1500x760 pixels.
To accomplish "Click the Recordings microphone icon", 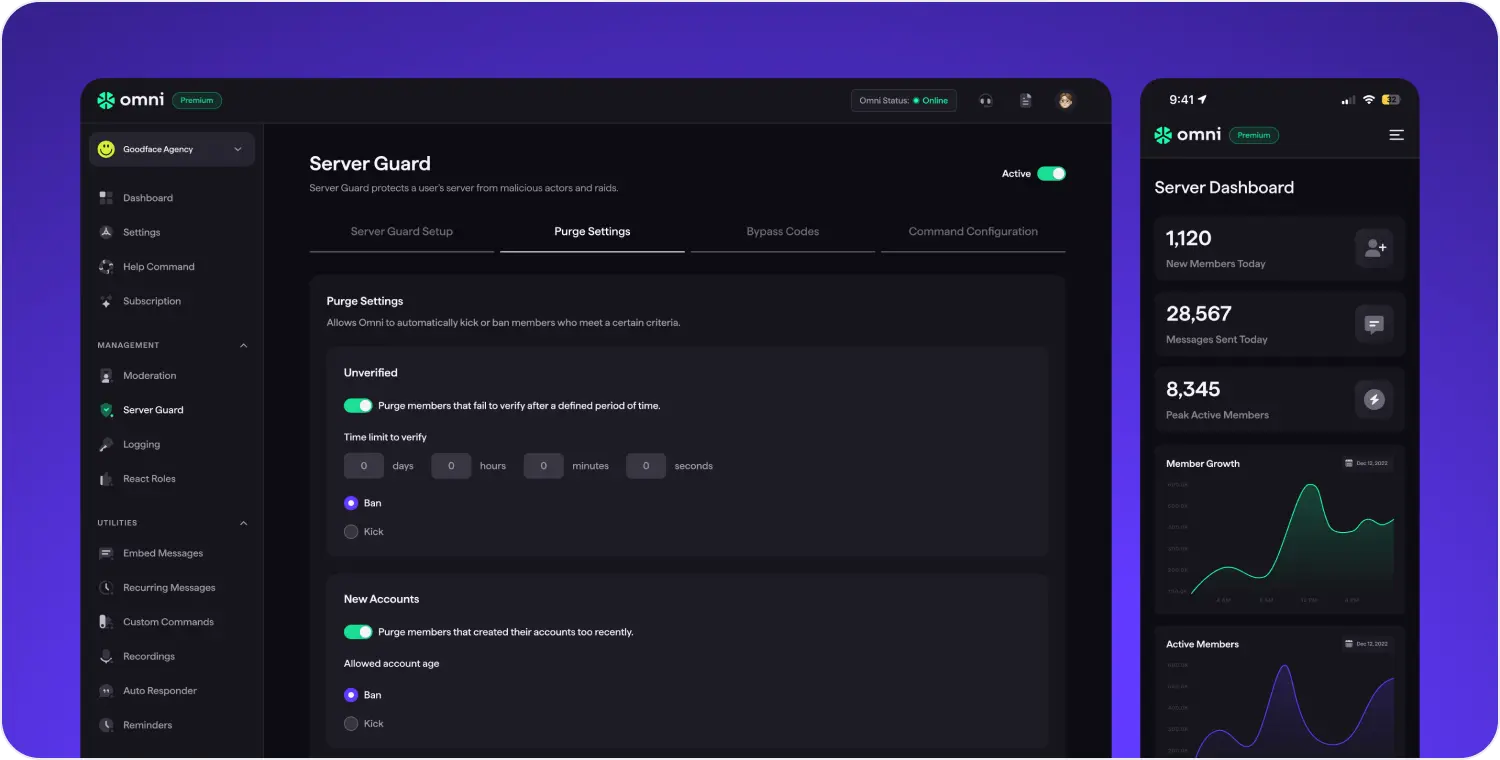I will coord(106,657).
